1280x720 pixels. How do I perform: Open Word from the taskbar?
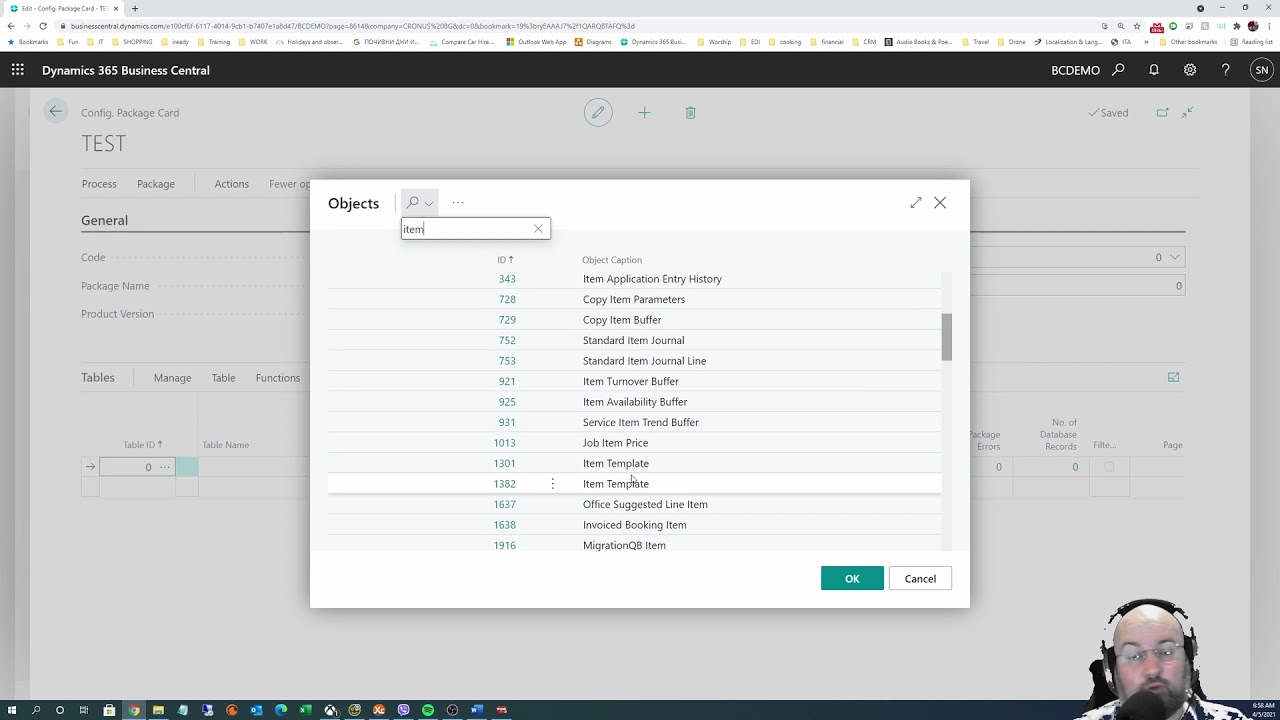coord(477,710)
